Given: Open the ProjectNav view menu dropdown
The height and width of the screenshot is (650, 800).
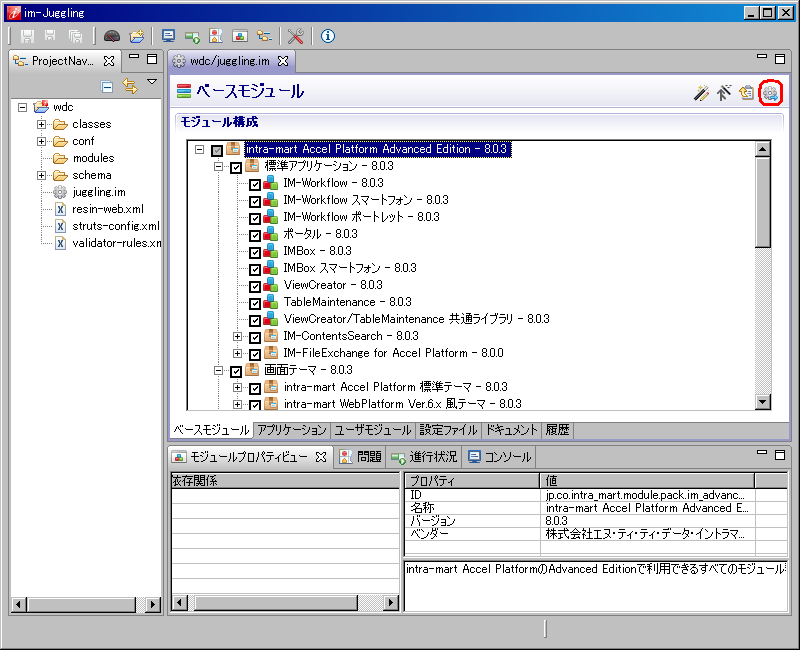Looking at the screenshot, I should coord(152,82).
